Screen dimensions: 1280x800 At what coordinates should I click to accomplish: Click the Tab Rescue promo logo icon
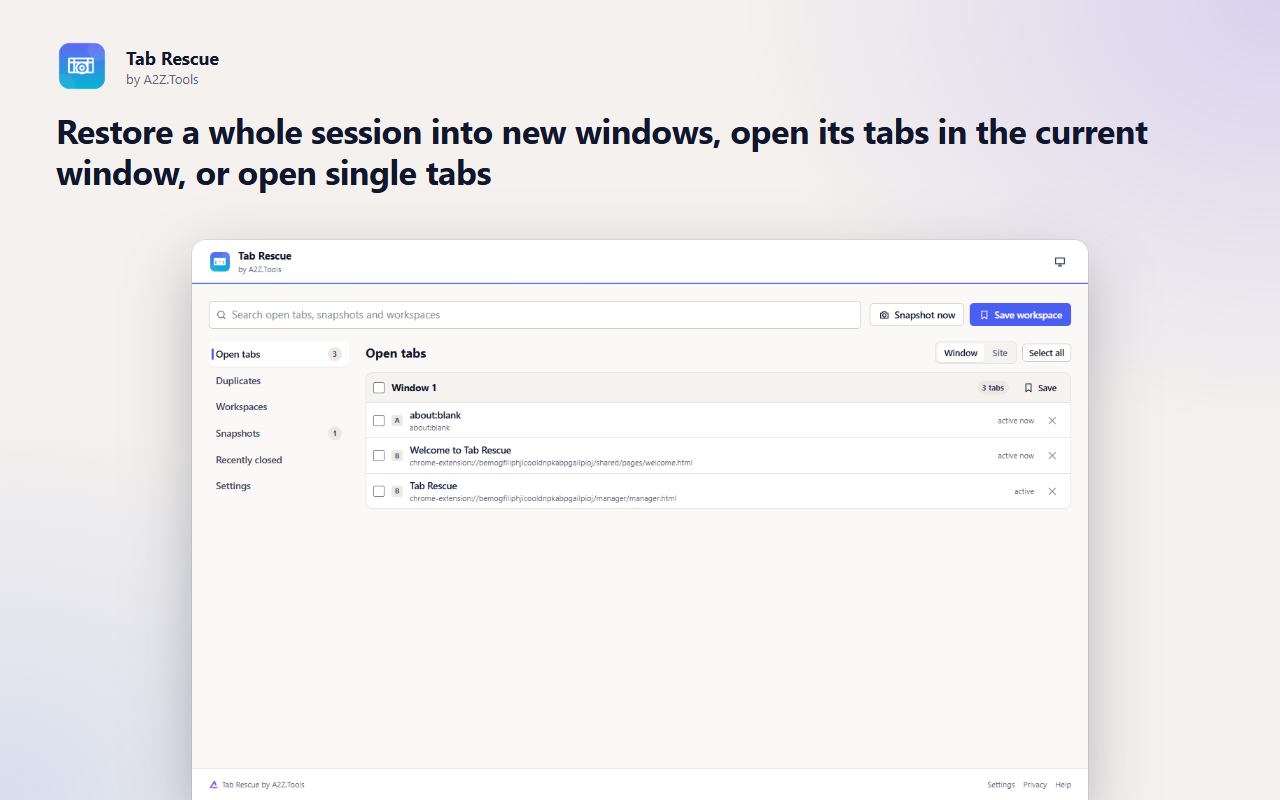tap(82, 66)
